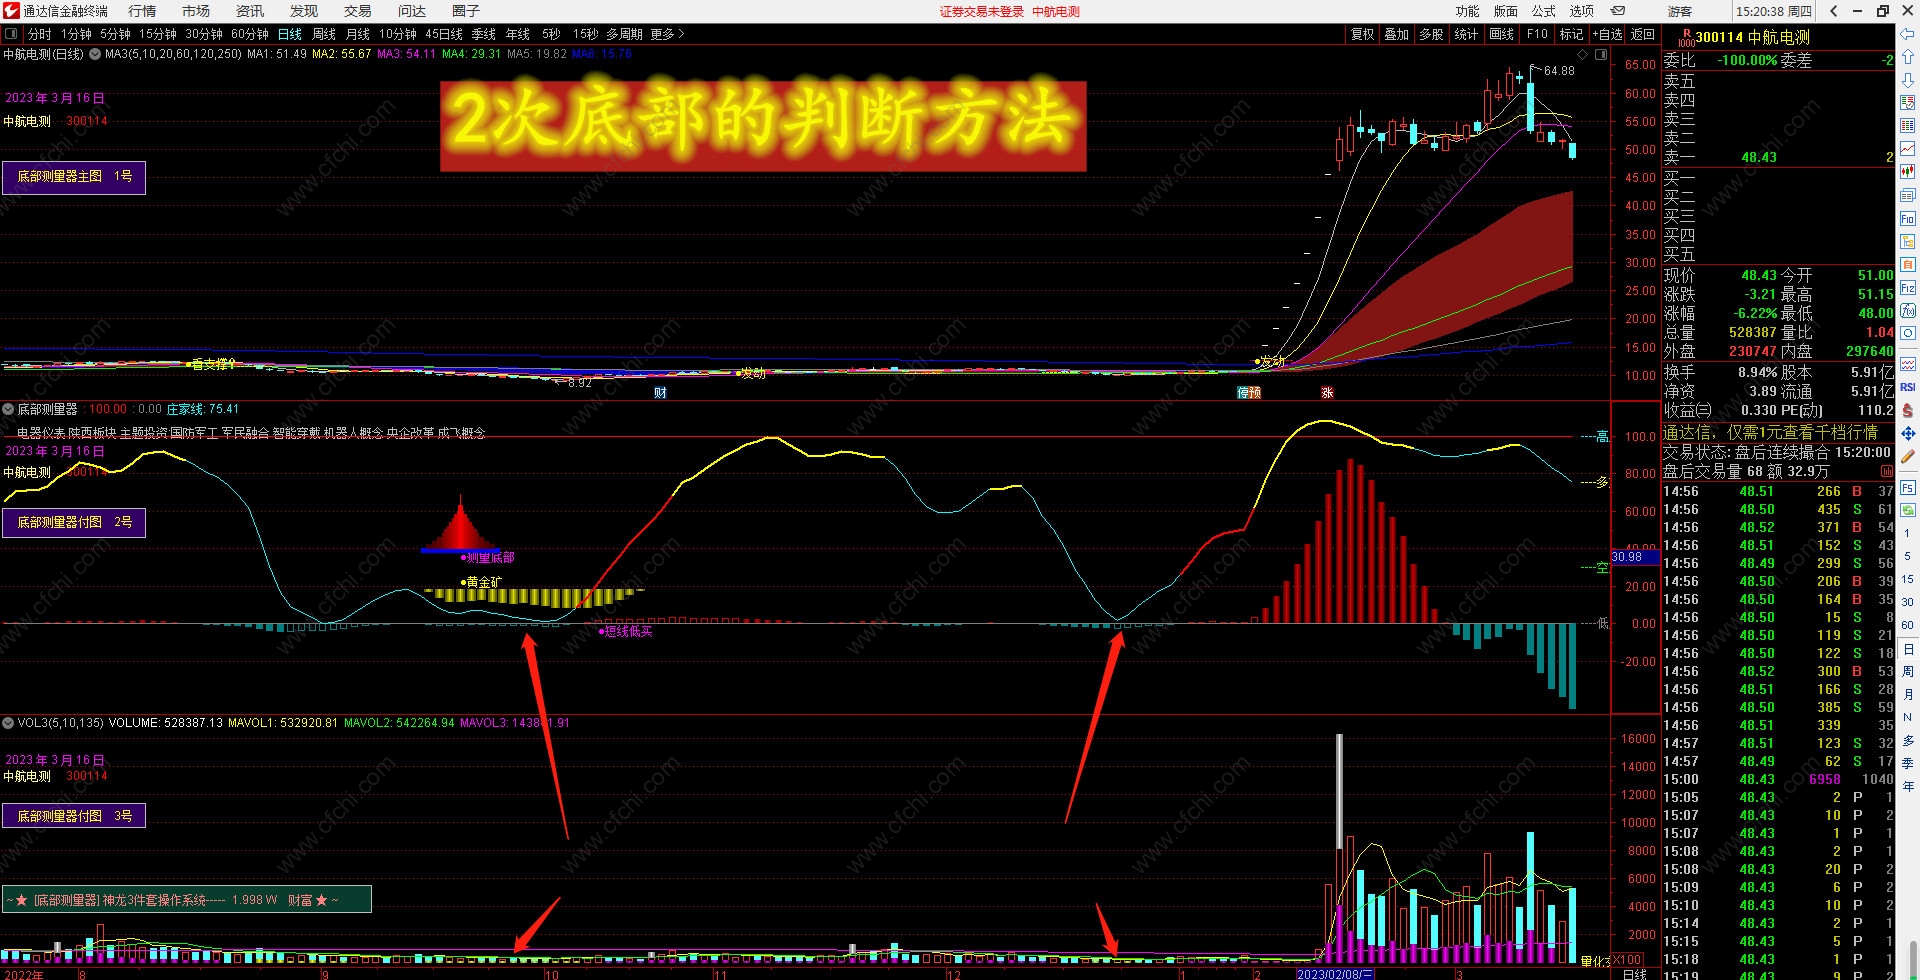Toggle the left panel icon beside 分时

click(x=11, y=34)
